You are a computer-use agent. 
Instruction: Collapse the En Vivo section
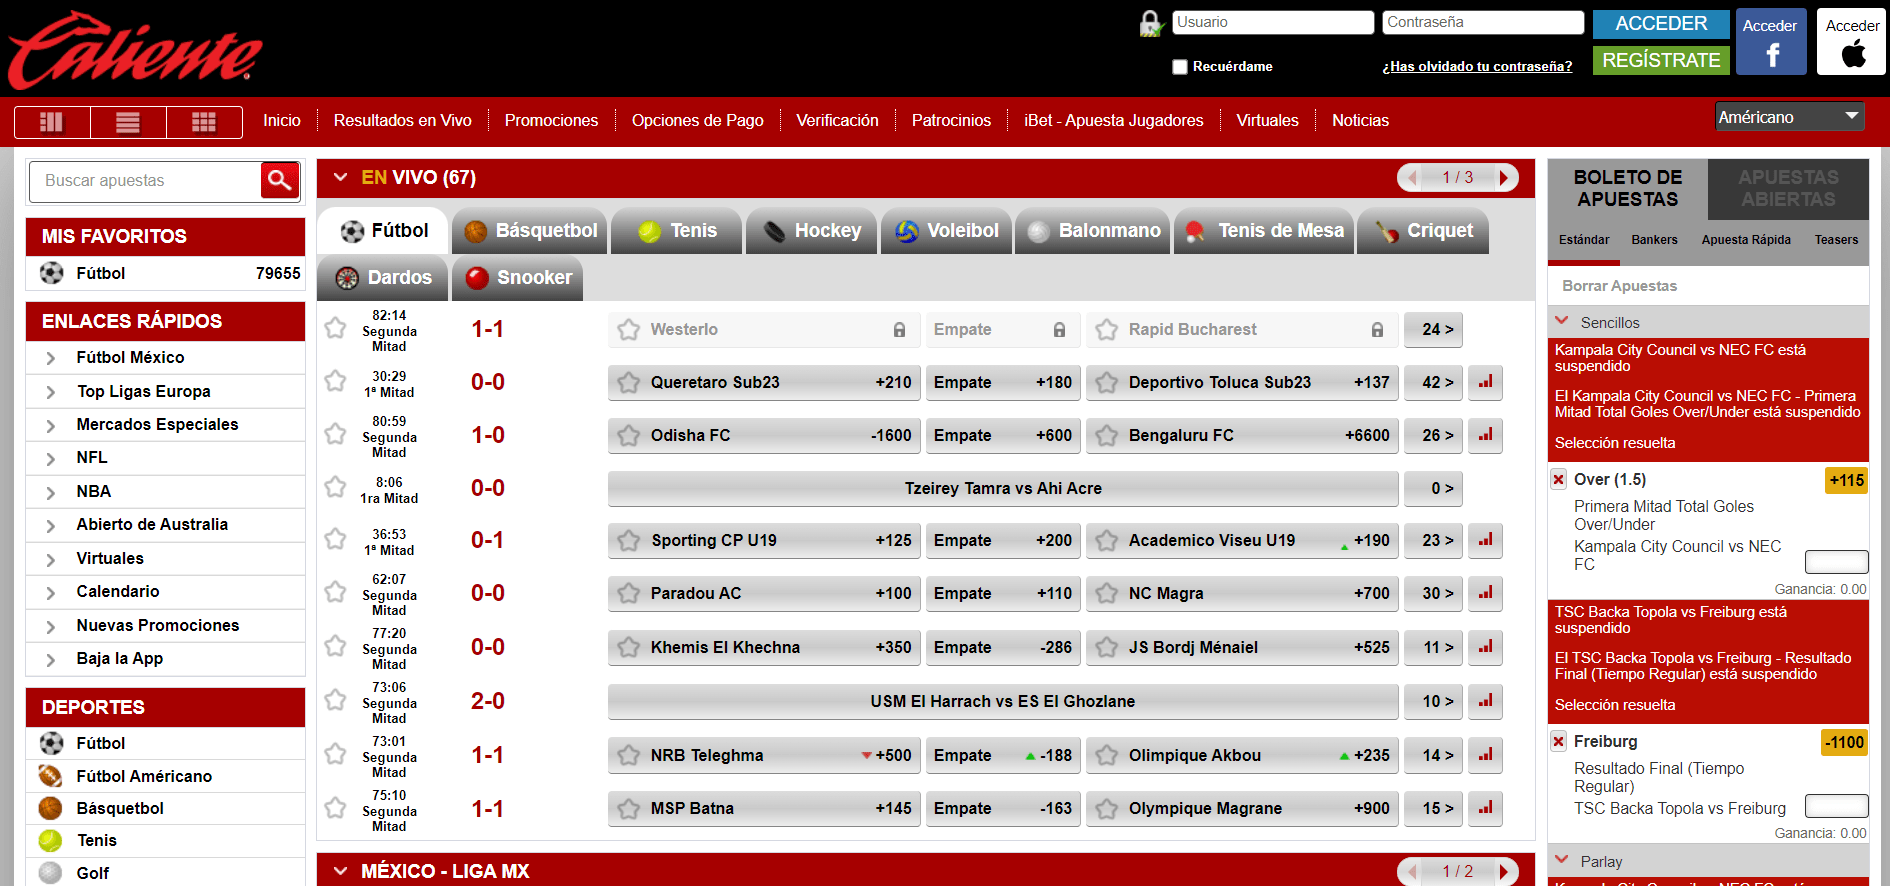coord(341,177)
